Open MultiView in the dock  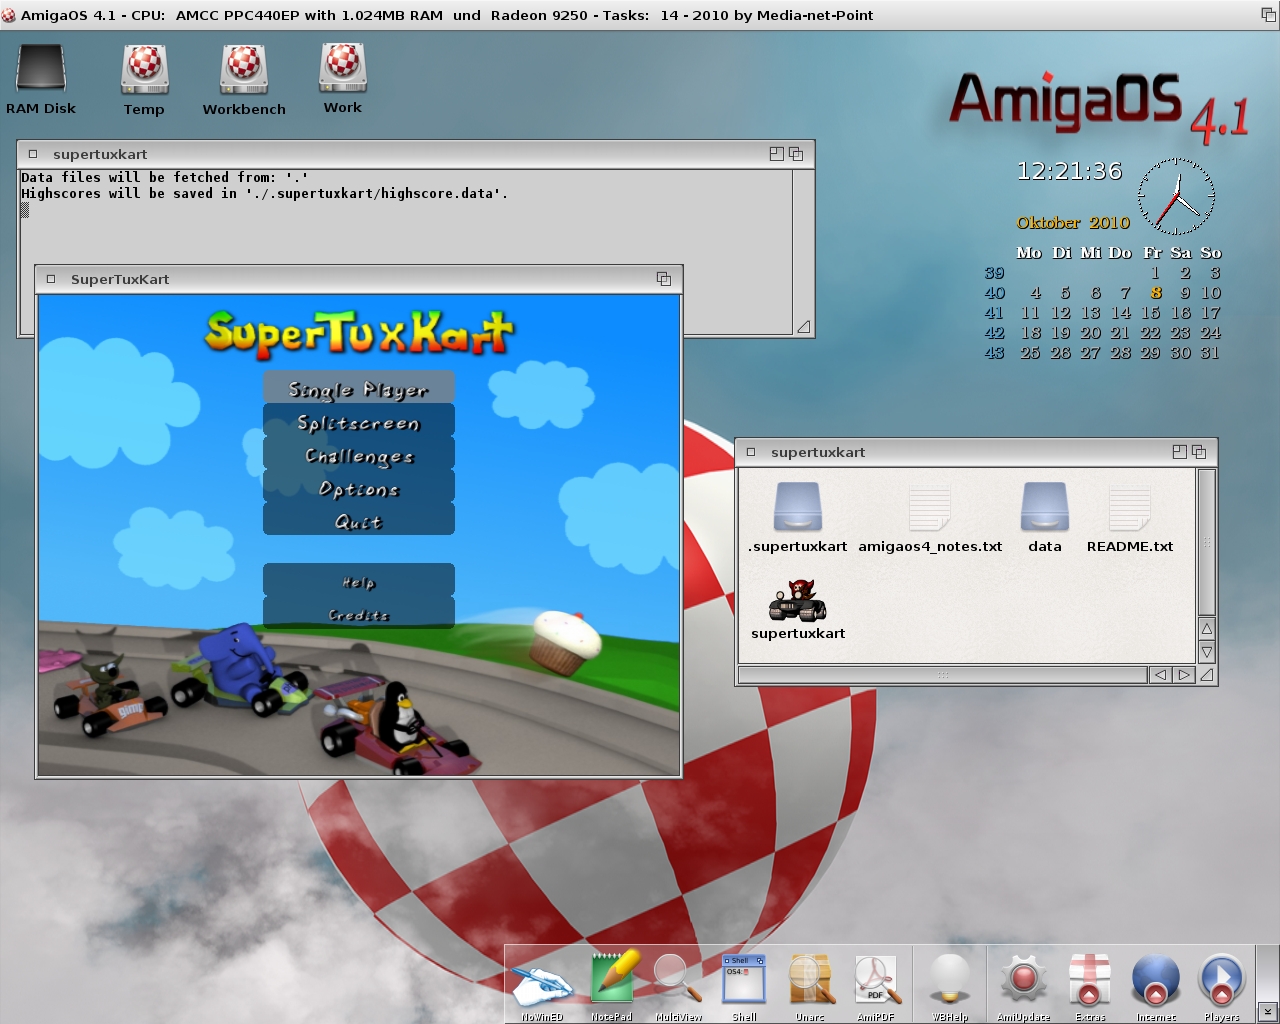tap(678, 986)
